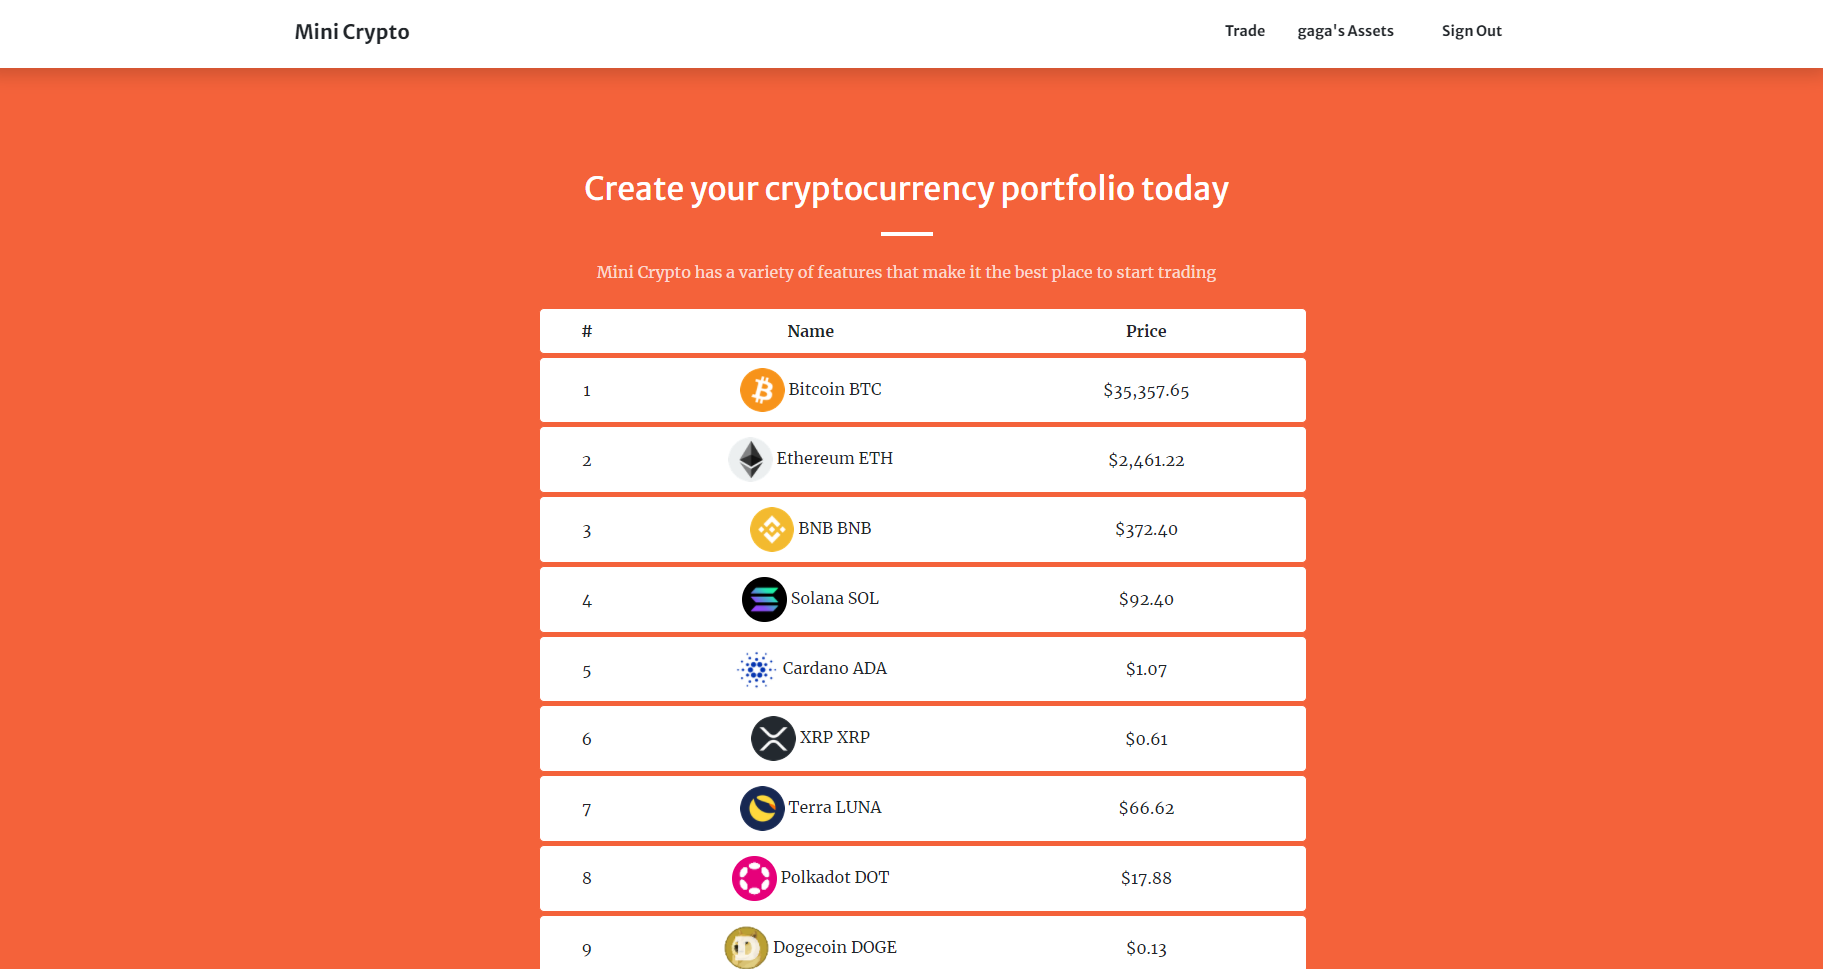Click the Solana SOL logo
Image resolution: width=1823 pixels, height=969 pixels.
pos(763,599)
